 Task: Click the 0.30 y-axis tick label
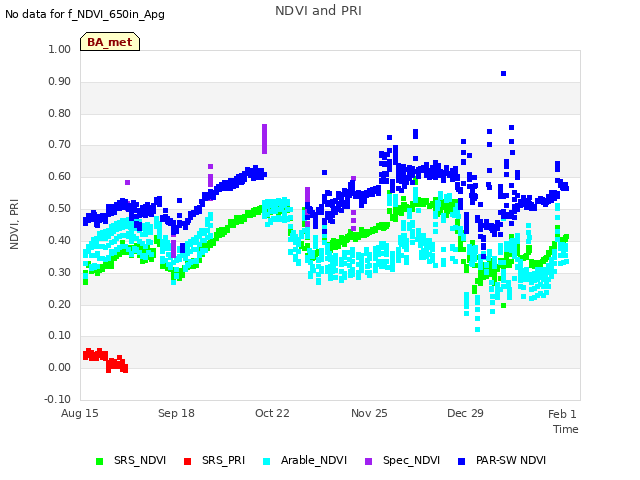tap(60, 272)
